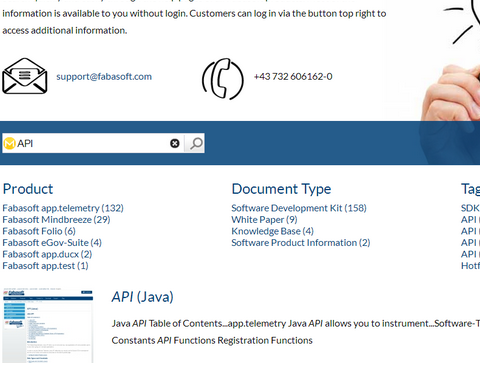This screenshot has width=480, height=366.
Task: Click the Product facet heading
Action: coord(28,189)
